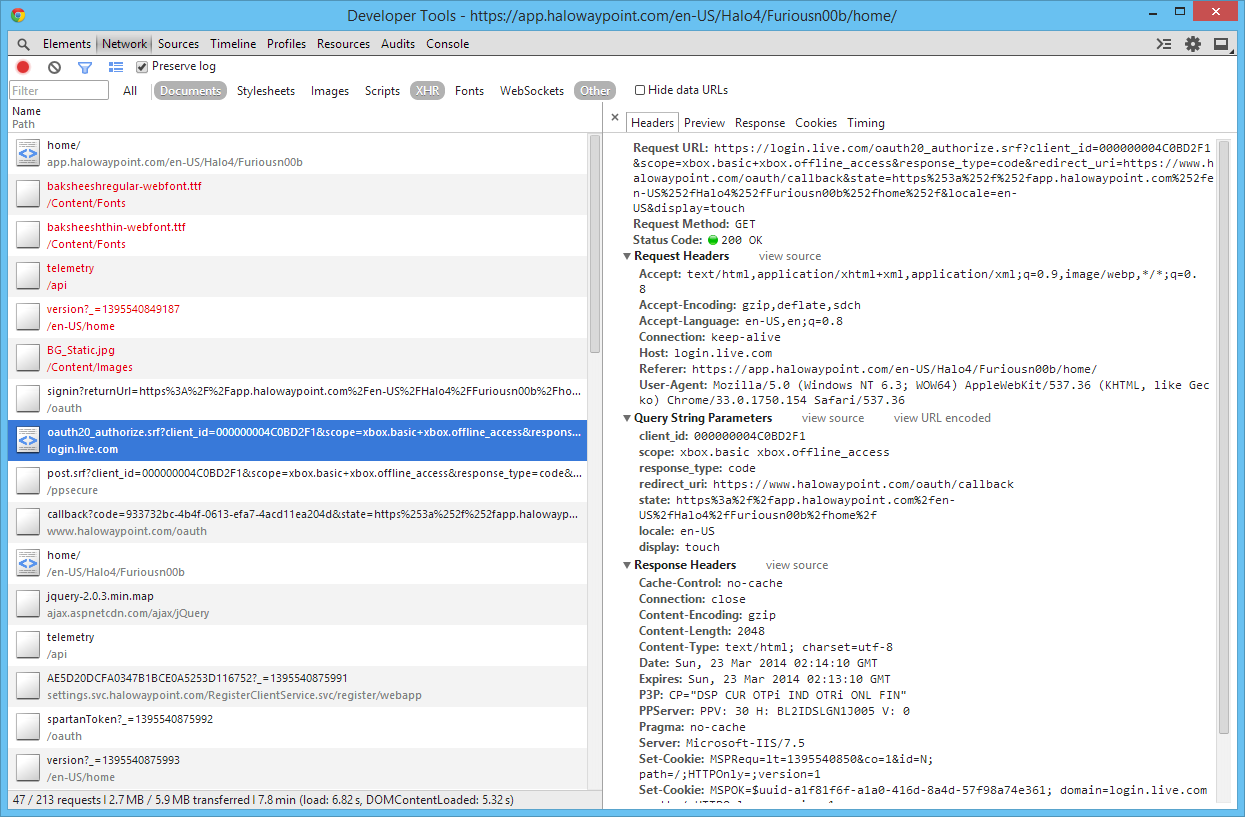Screen dimensions: 1245x817
Task: Click document icon of second home/ request
Action: point(28,563)
